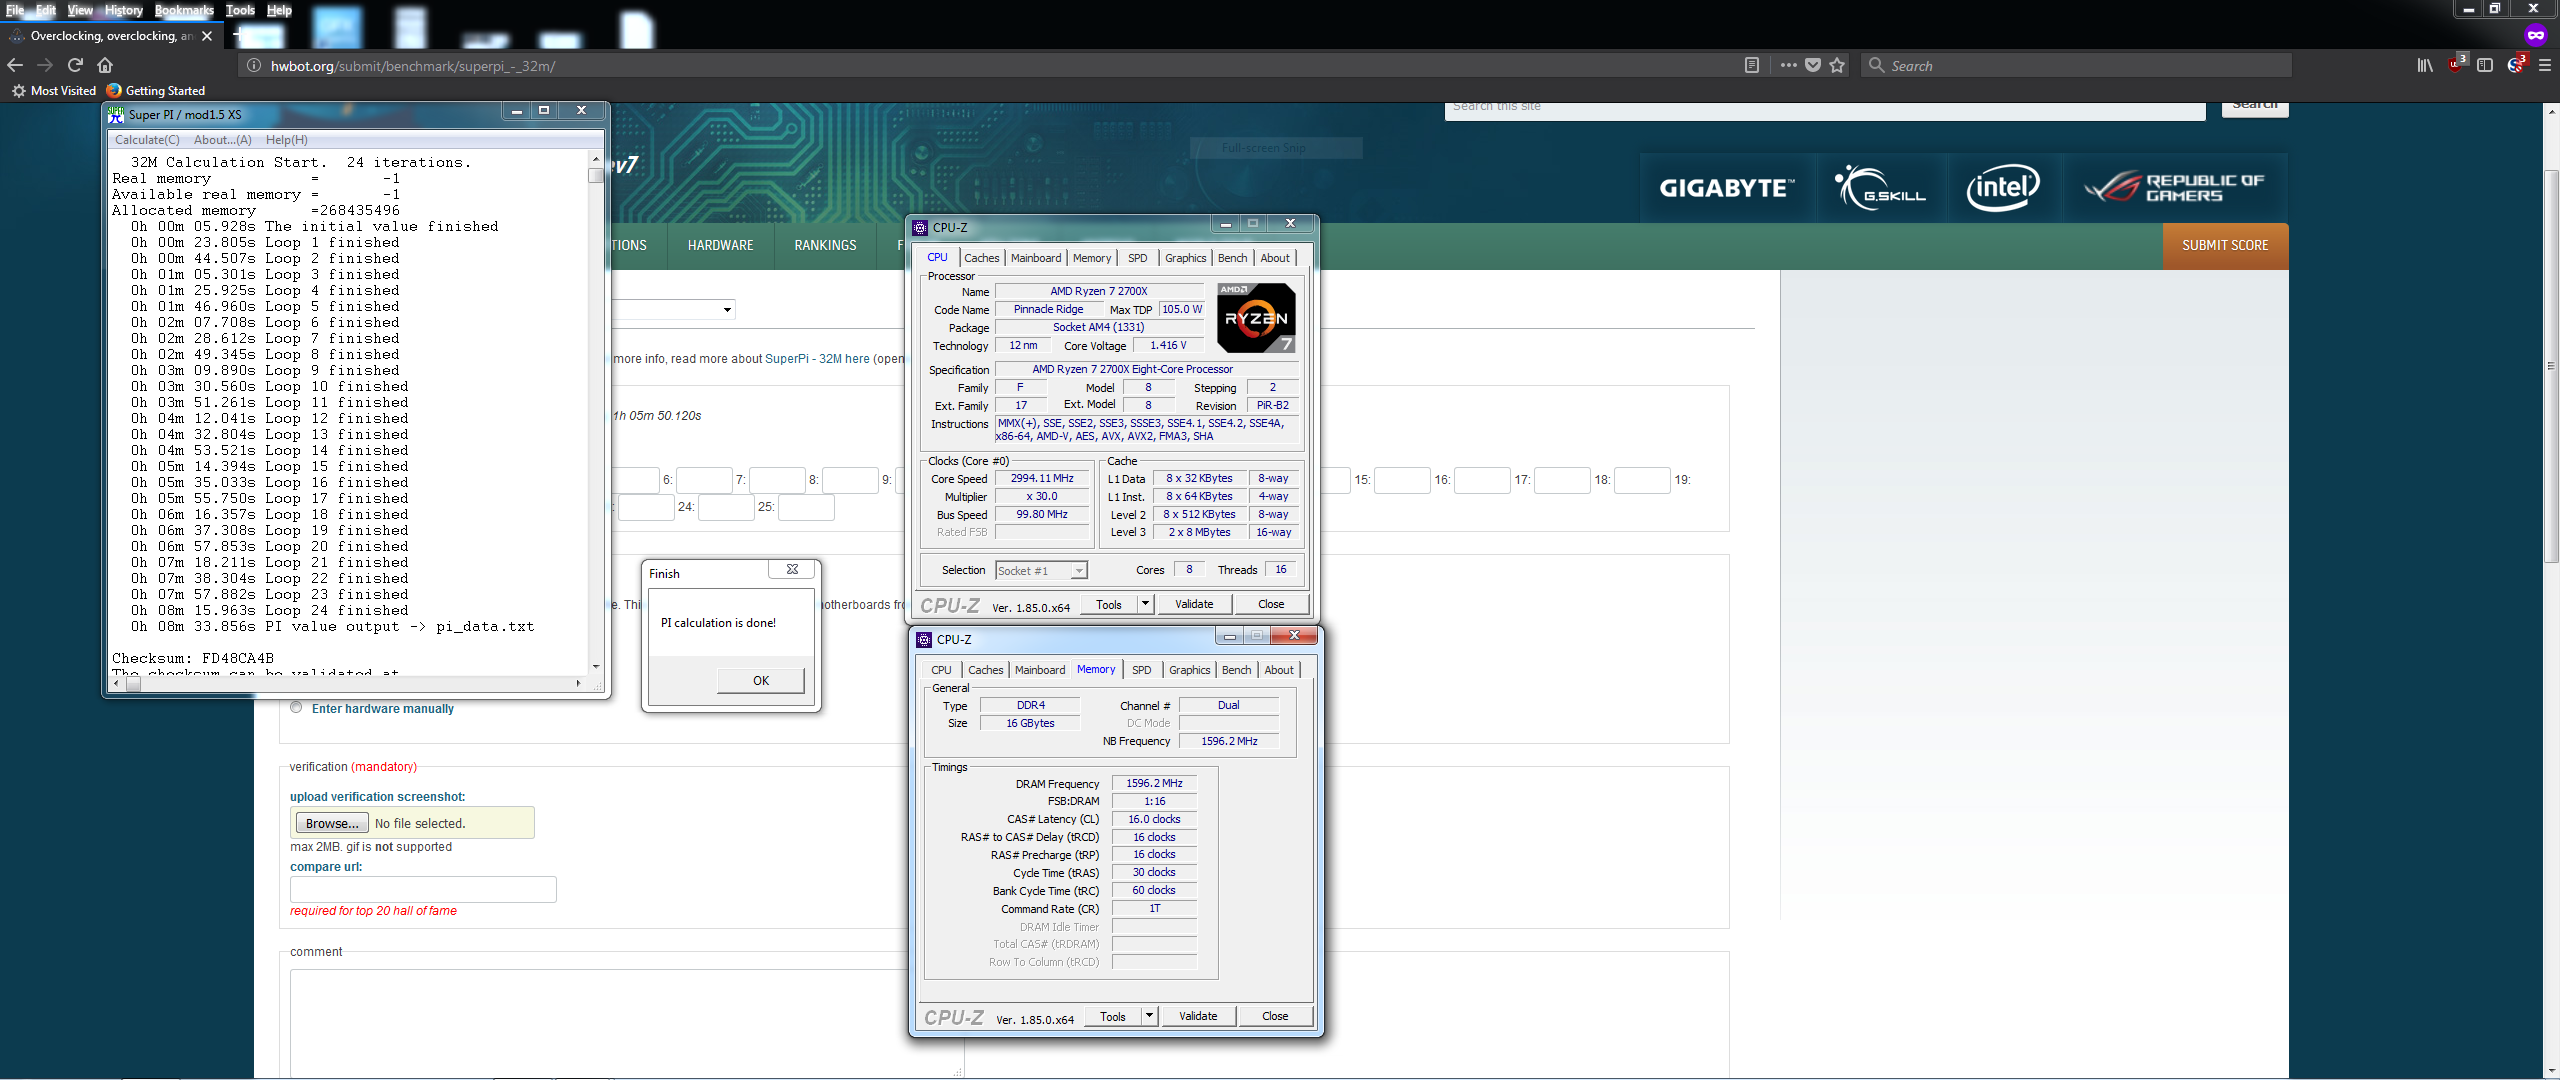Open SPD tab in upper CPU-Z
This screenshot has height=1080, width=2560.
click(x=1137, y=258)
